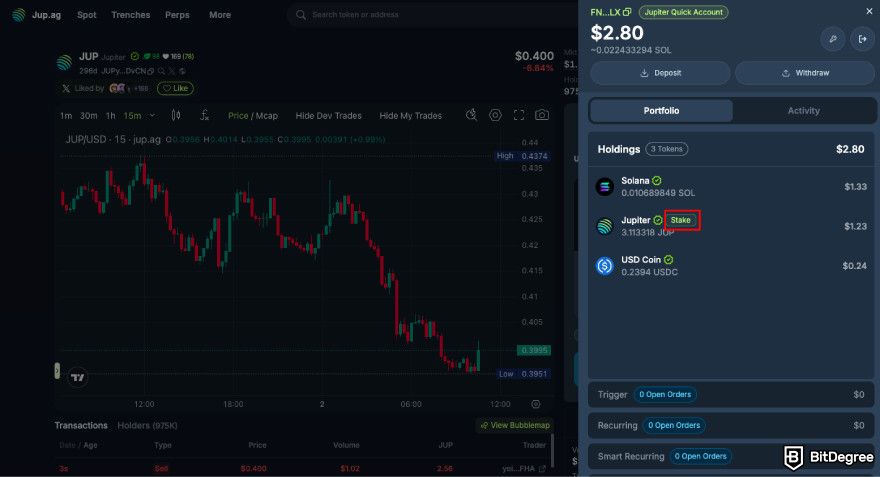Click View Bubblemap
Viewport: 880px width, 477px height.
click(515, 425)
